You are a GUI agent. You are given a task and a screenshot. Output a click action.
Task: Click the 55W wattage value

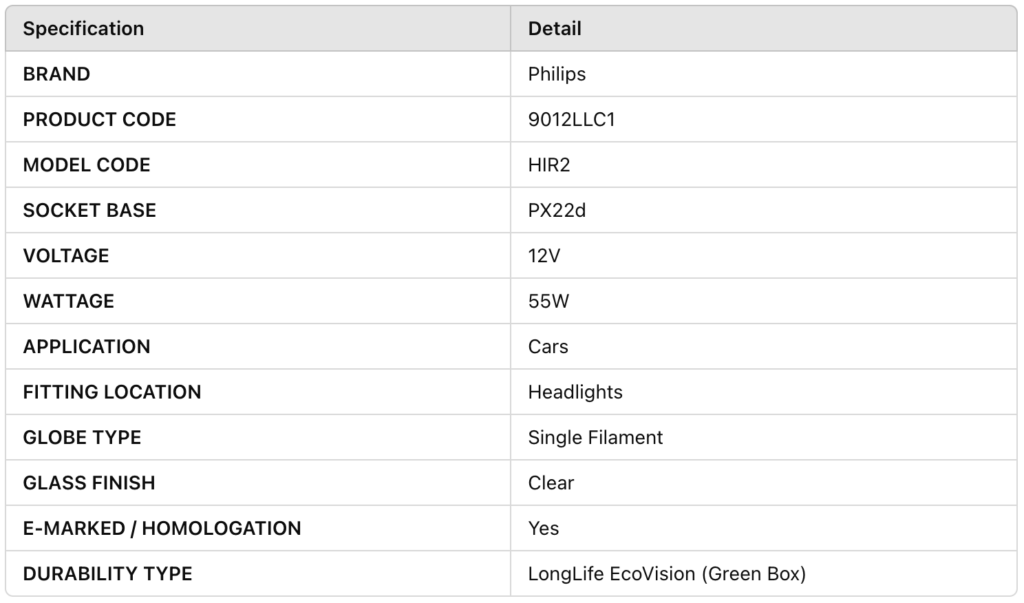(x=549, y=301)
